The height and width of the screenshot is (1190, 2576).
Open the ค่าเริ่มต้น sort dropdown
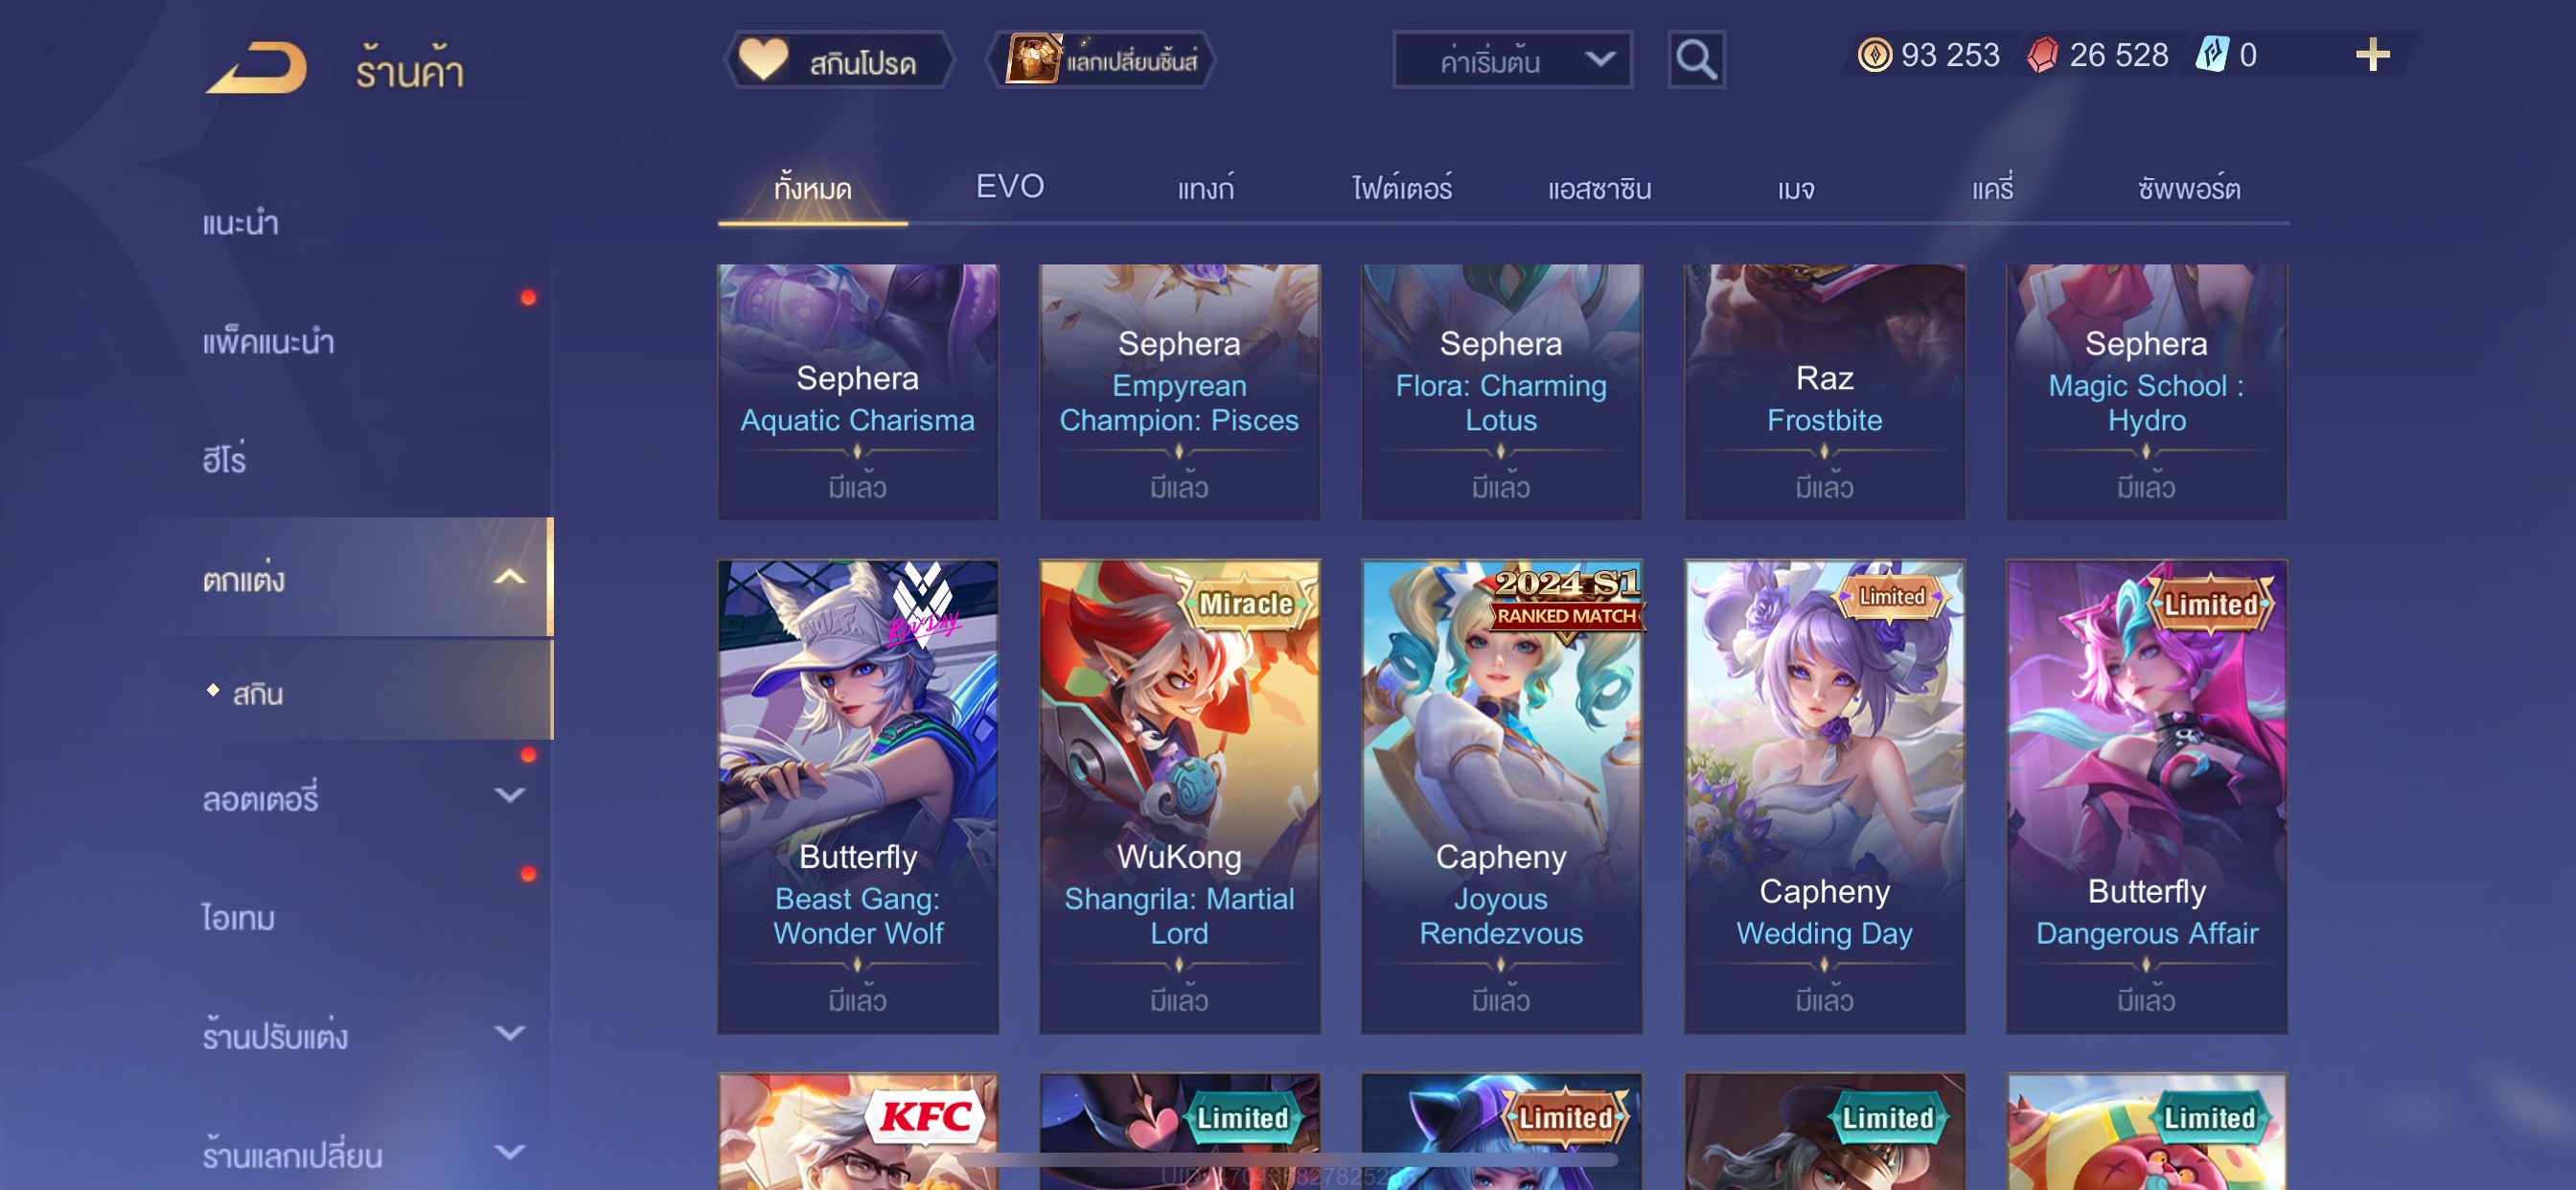(1512, 60)
